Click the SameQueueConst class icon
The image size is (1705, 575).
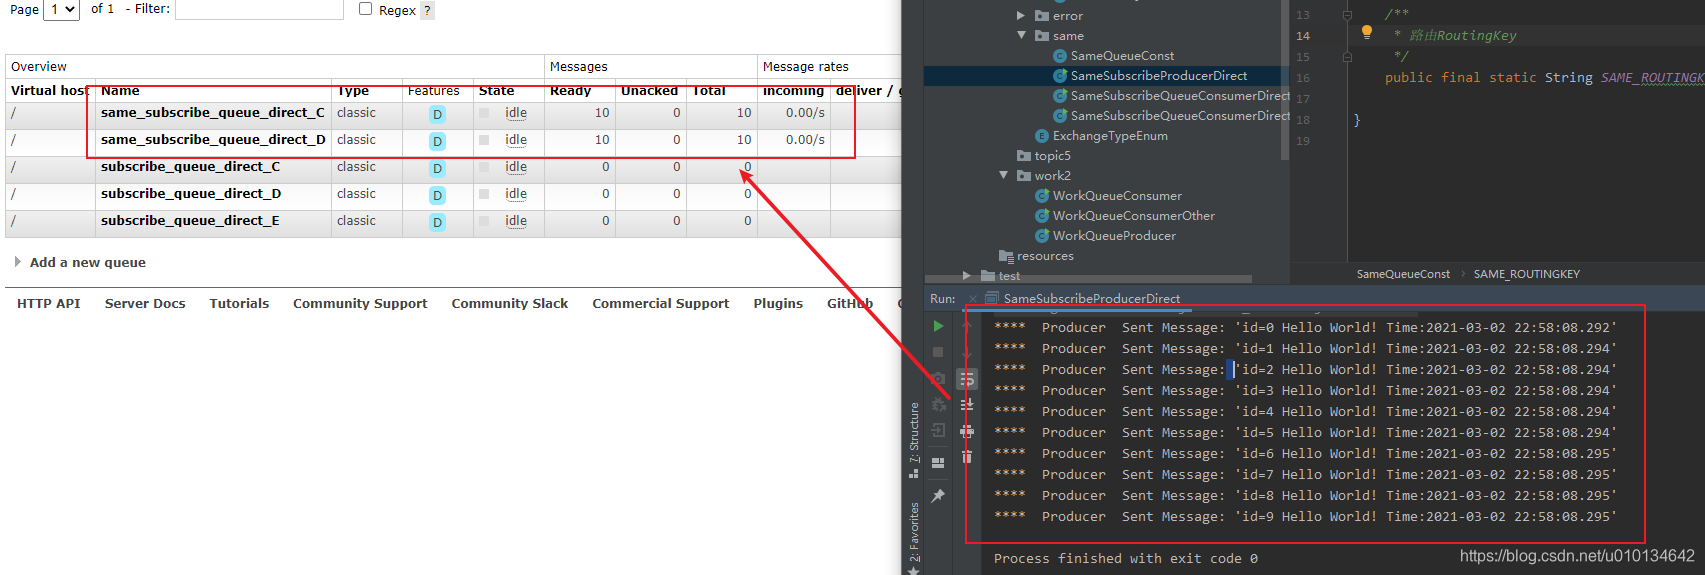(1060, 56)
